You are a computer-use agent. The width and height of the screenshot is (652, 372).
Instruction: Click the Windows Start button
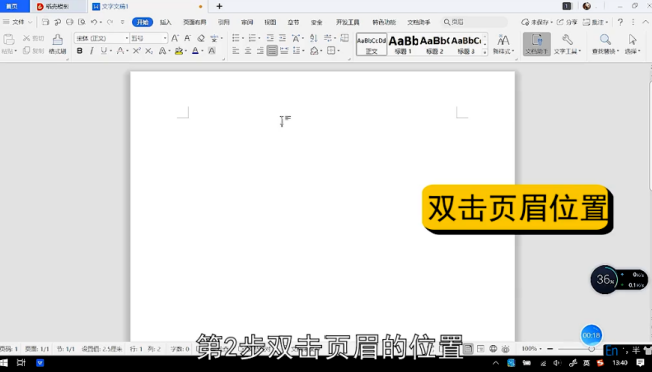point(4,363)
